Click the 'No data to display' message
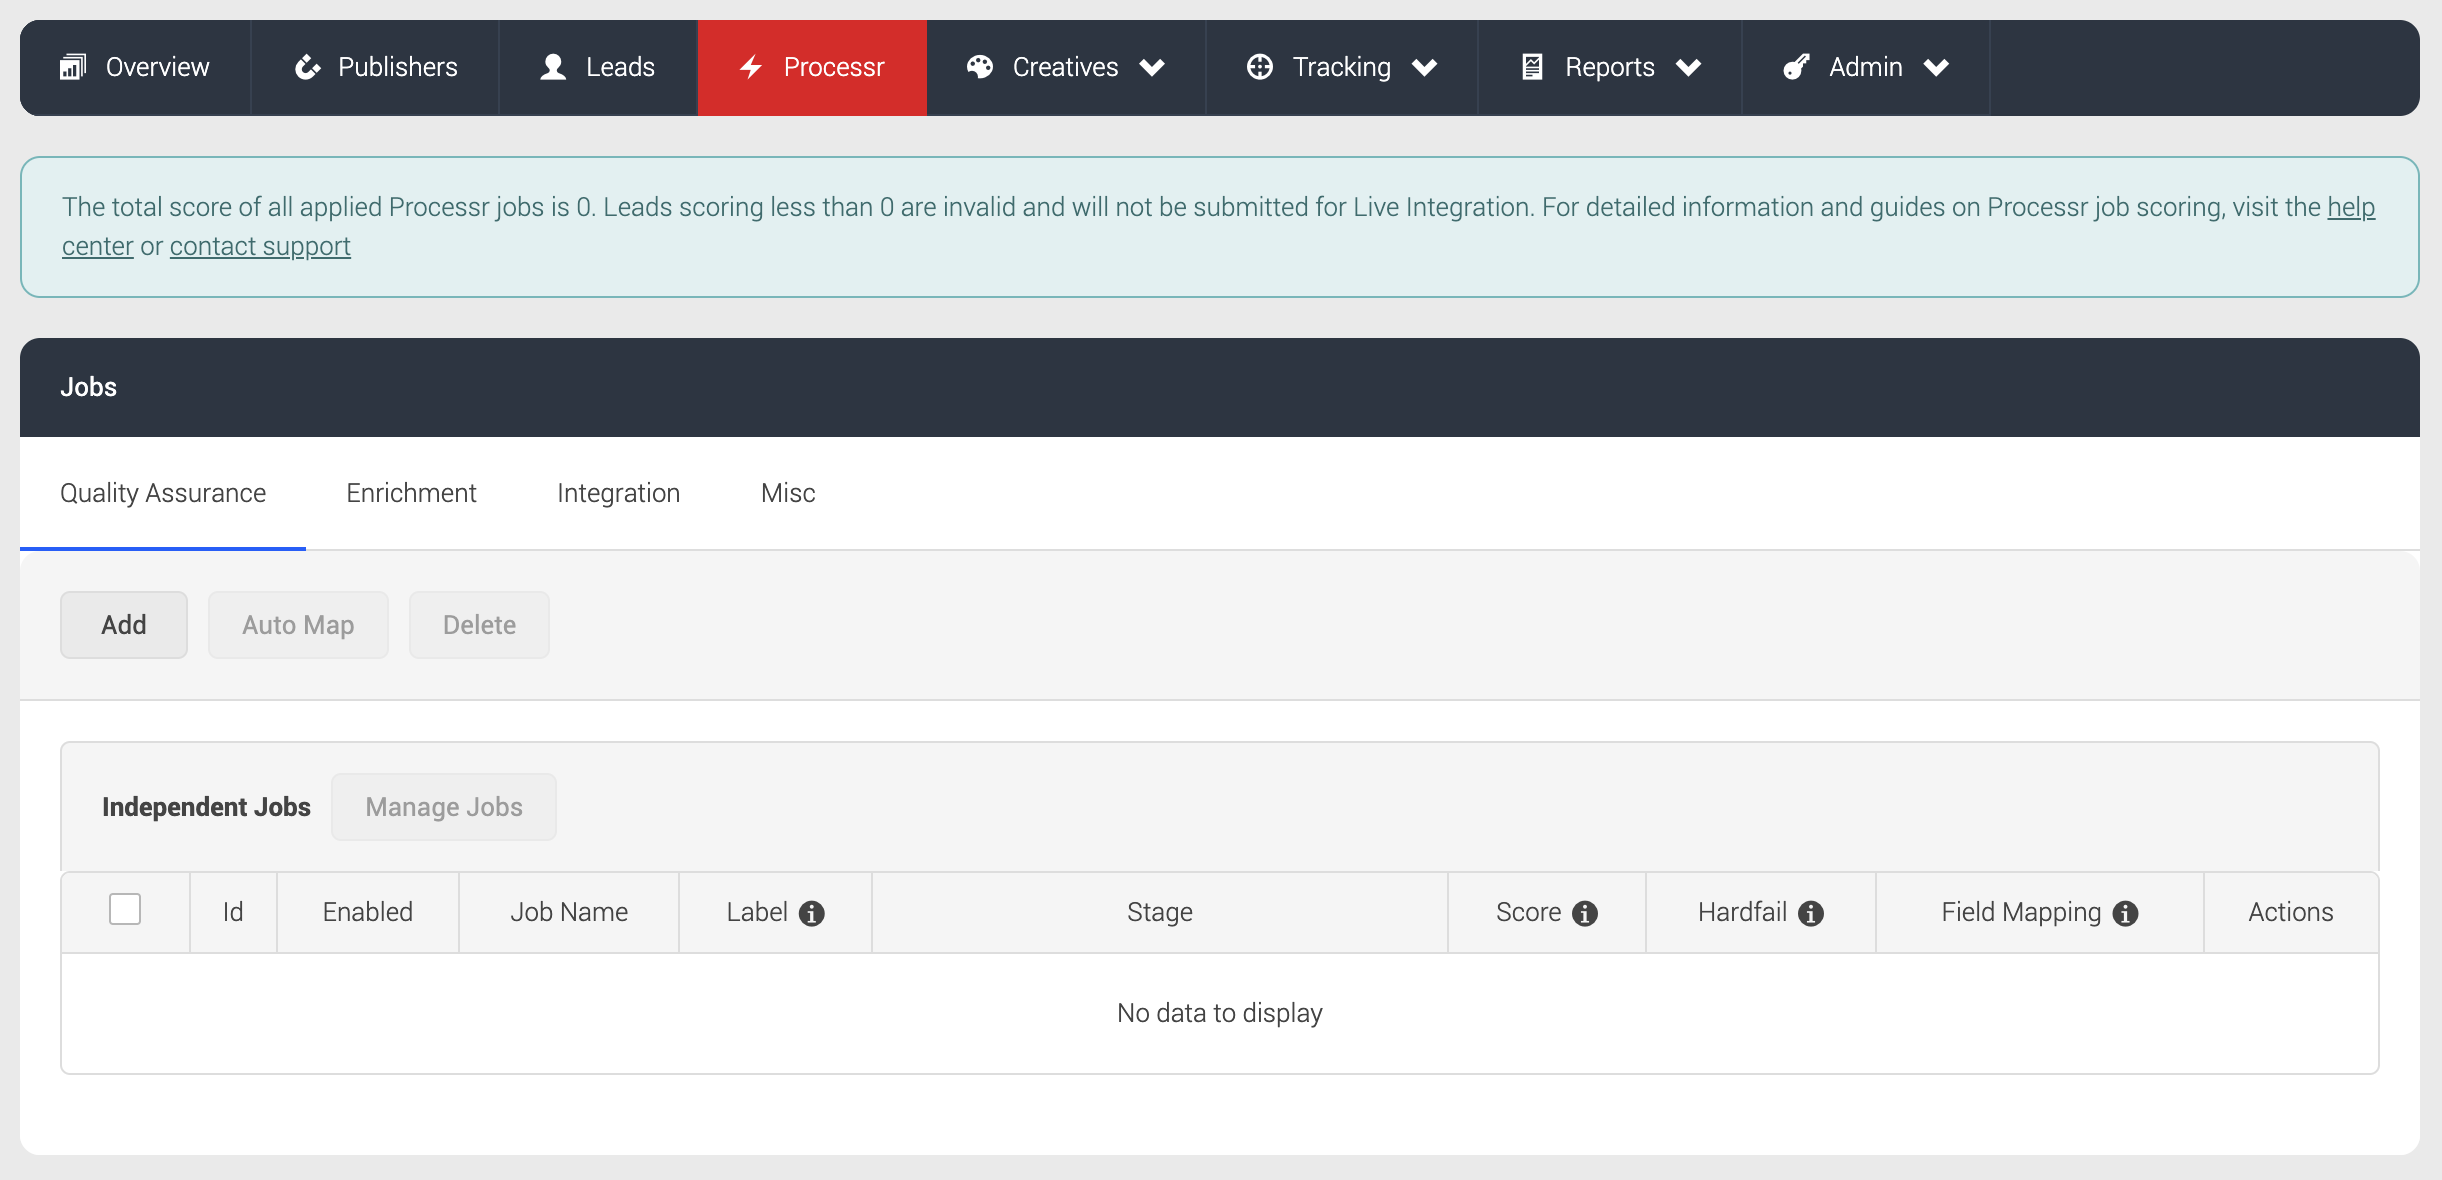This screenshot has width=2442, height=1180. click(1220, 1013)
